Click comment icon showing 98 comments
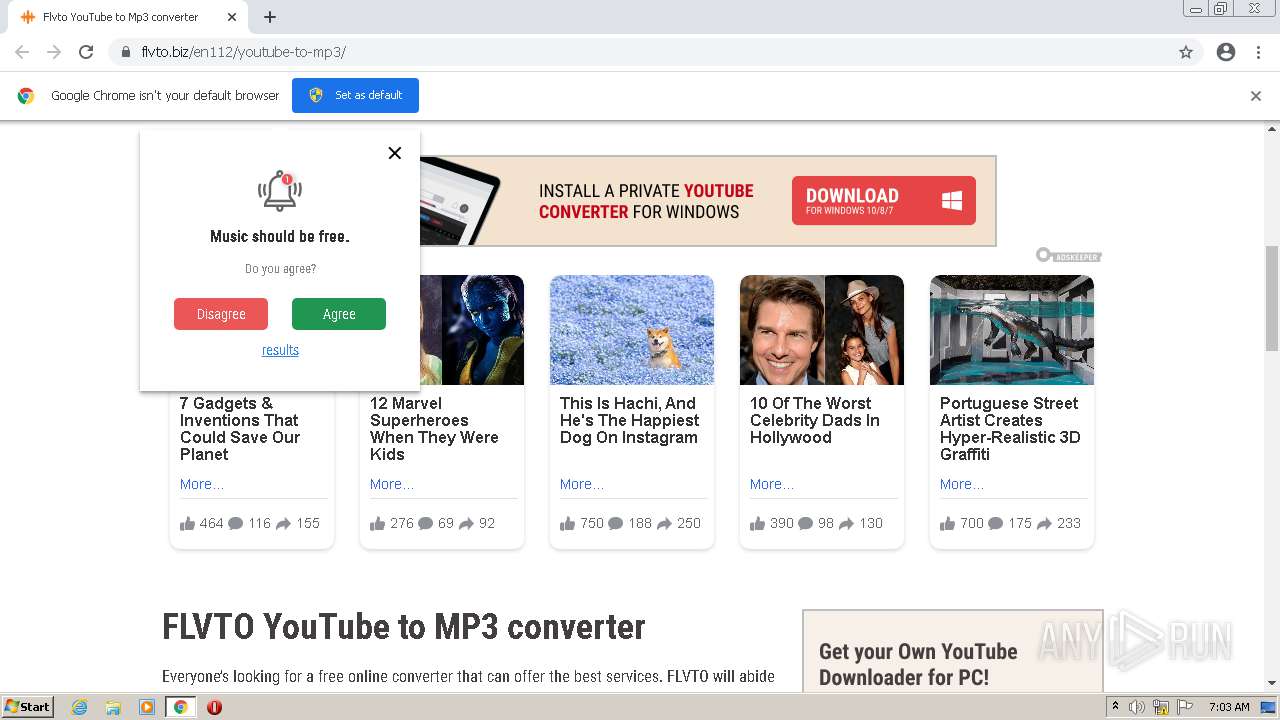Viewport: 1280px width, 720px height. point(806,523)
